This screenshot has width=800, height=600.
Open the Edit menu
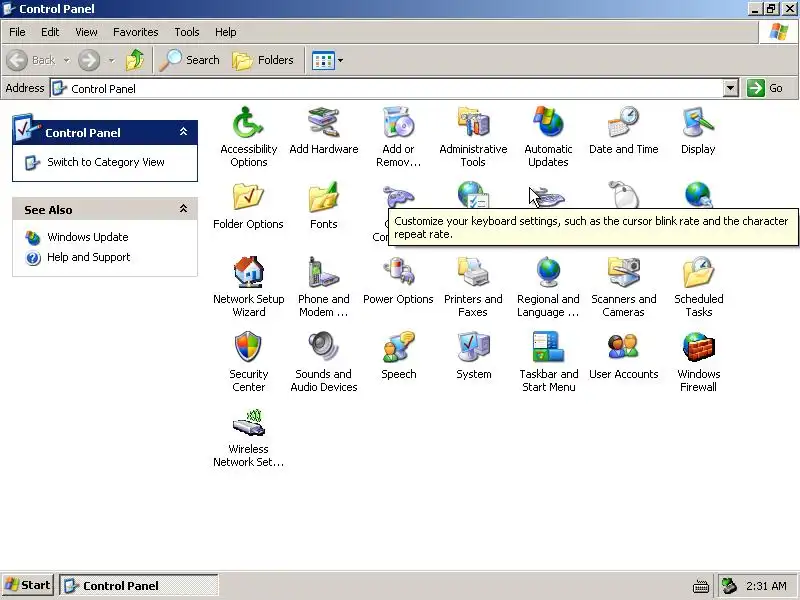(50, 32)
